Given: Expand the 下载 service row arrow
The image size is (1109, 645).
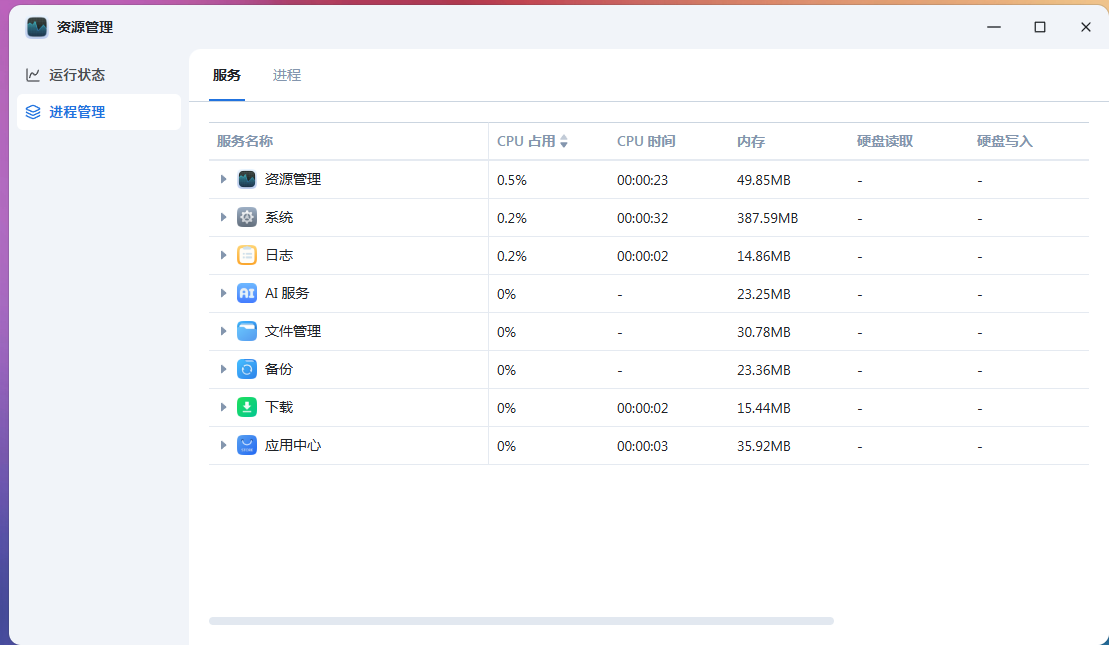Looking at the screenshot, I should 224,408.
